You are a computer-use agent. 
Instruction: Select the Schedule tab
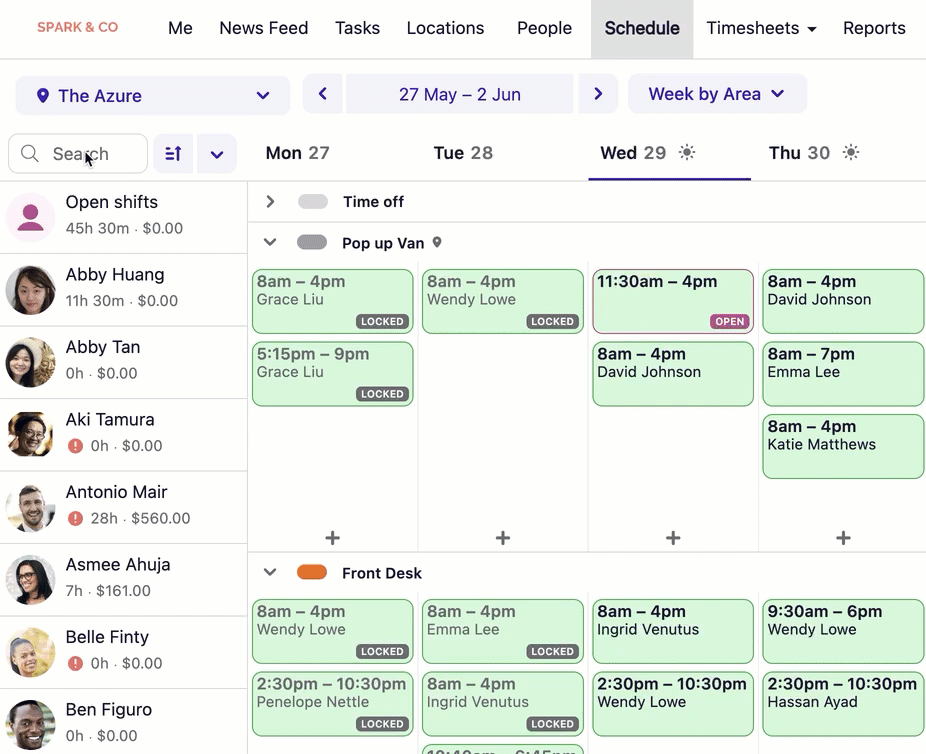tap(642, 28)
